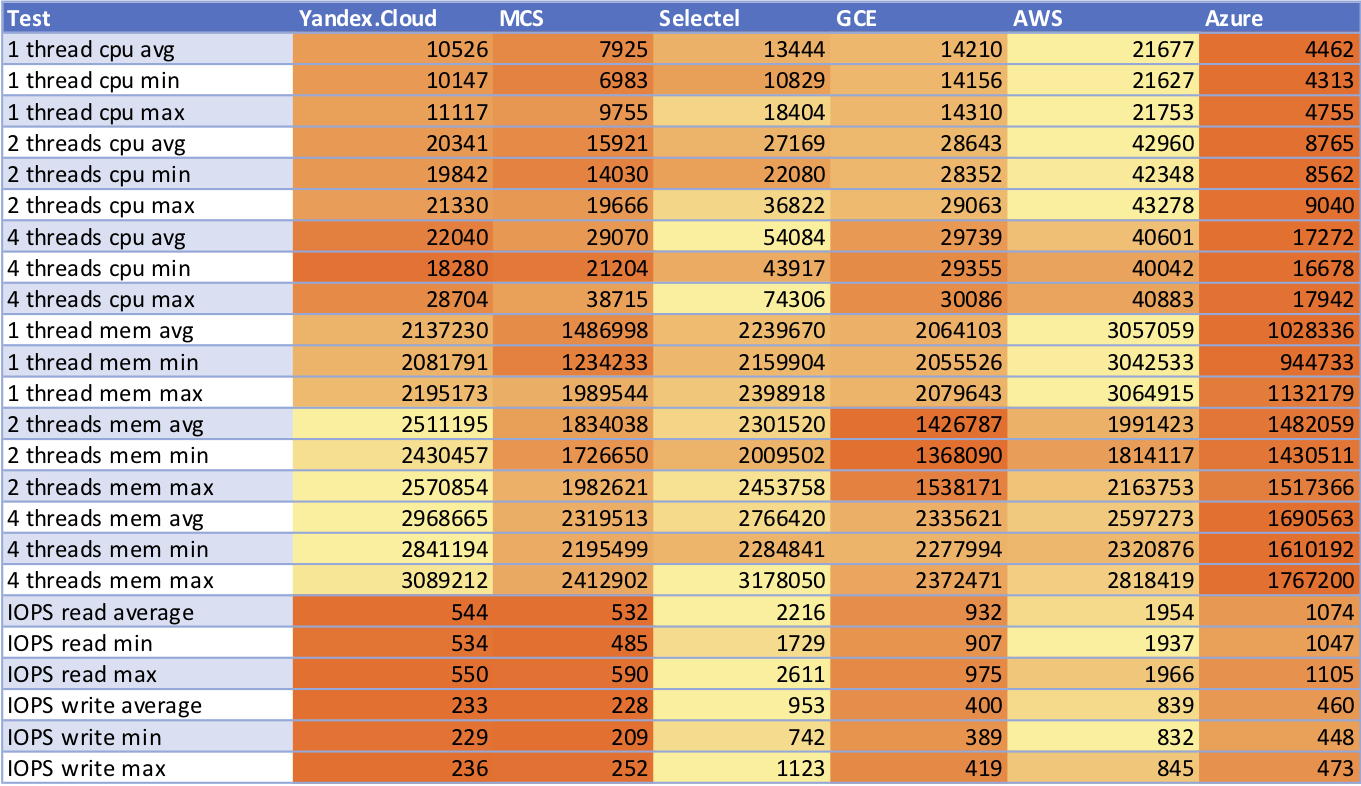Select the '1 thread cpu max' row label

pyautogui.click(x=147, y=111)
